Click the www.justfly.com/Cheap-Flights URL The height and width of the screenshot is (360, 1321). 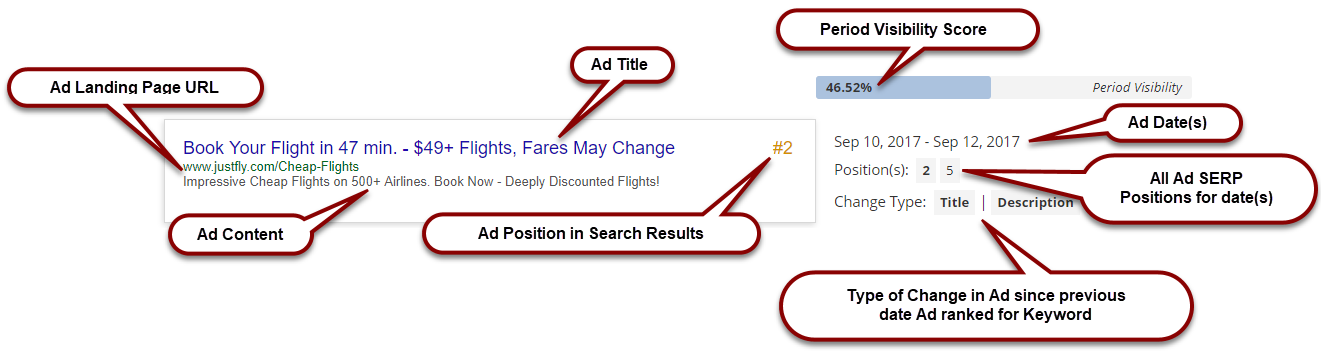point(271,166)
